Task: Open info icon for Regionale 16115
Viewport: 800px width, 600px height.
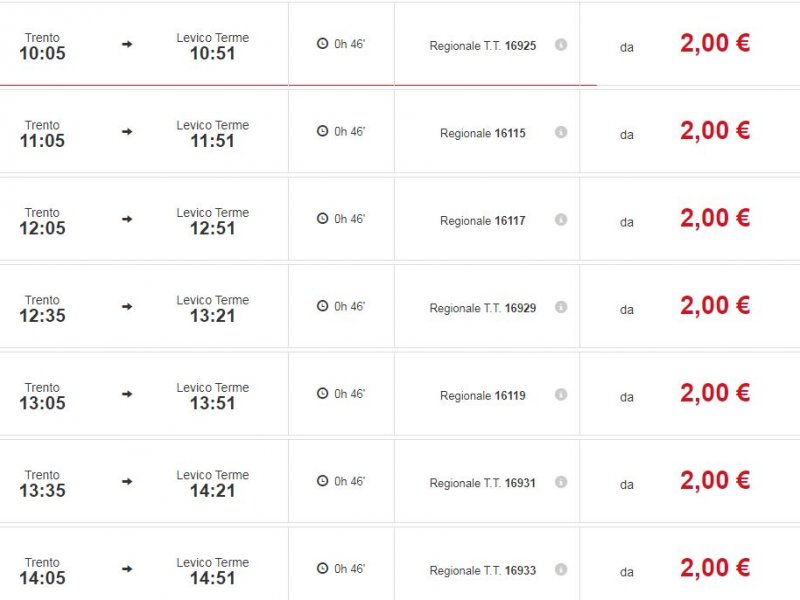Action: (561, 132)
